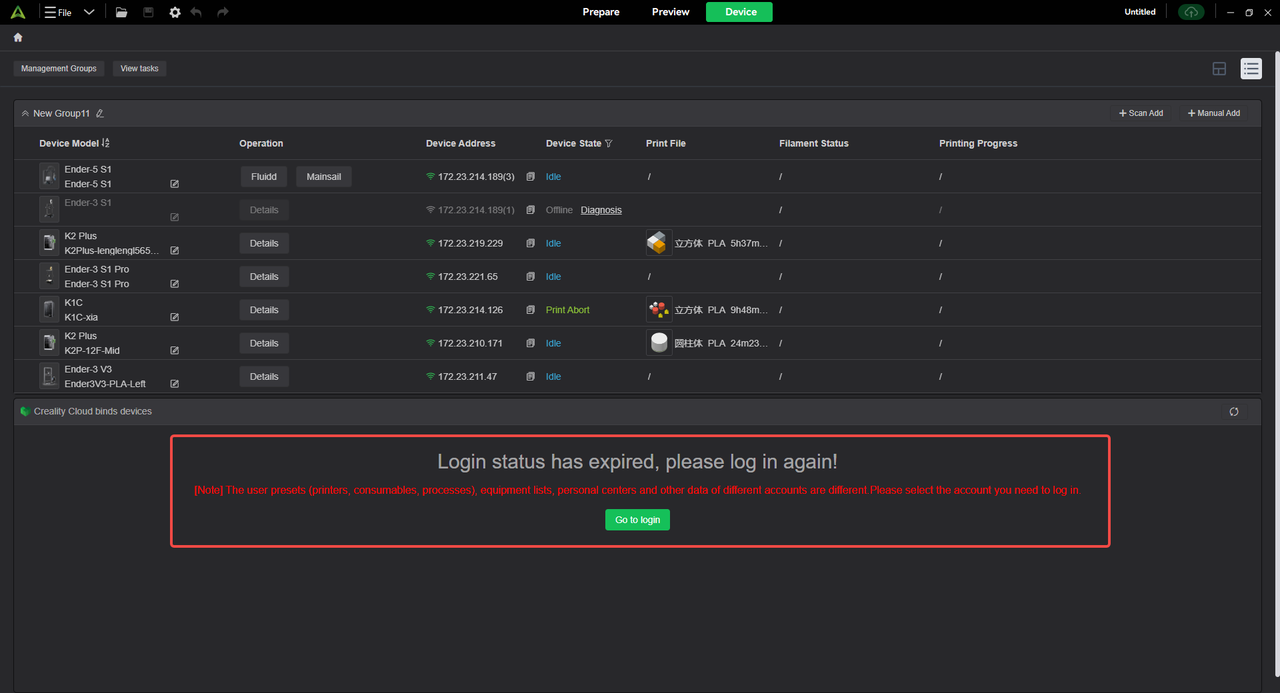Open Management Groups
Image resolution: width=1280 pixels, height=693 pixels.
click(59, 68)
